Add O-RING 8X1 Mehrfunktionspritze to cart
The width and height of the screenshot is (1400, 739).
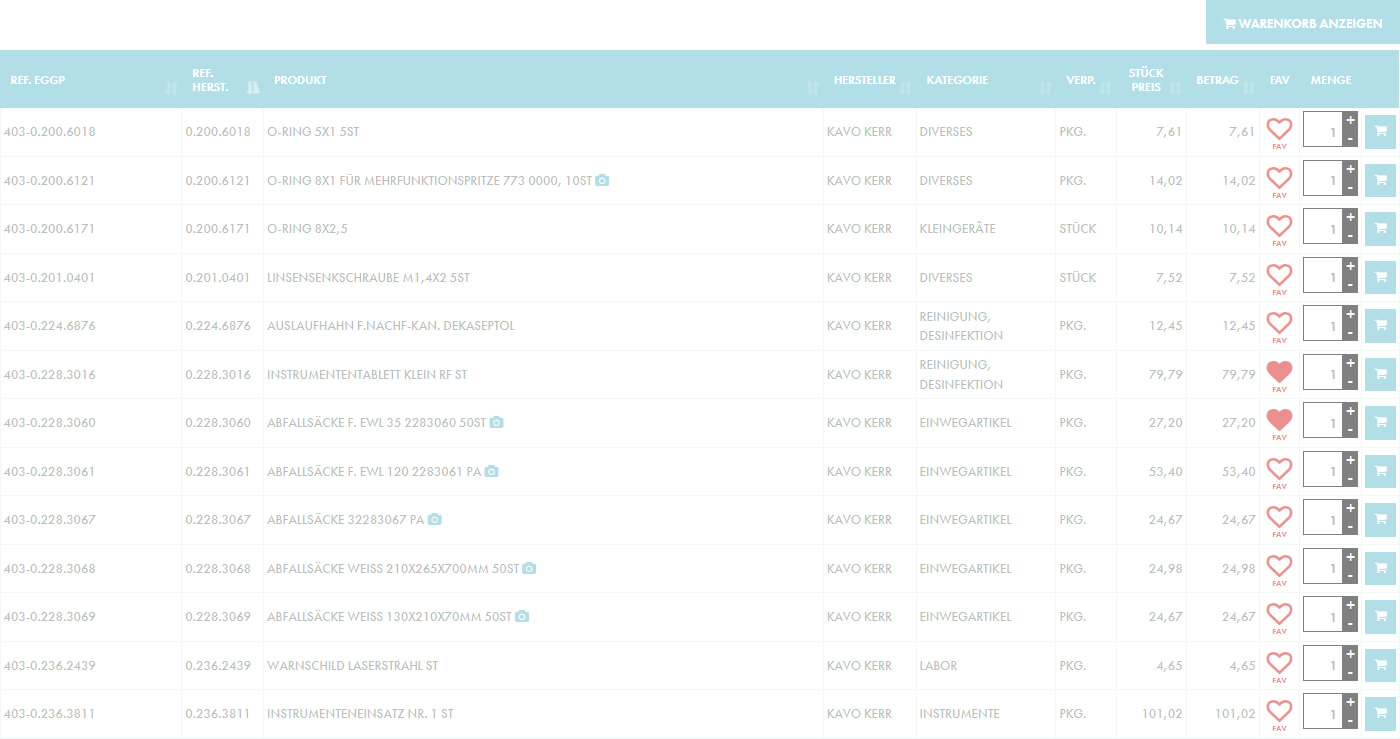click(1380, 180)
